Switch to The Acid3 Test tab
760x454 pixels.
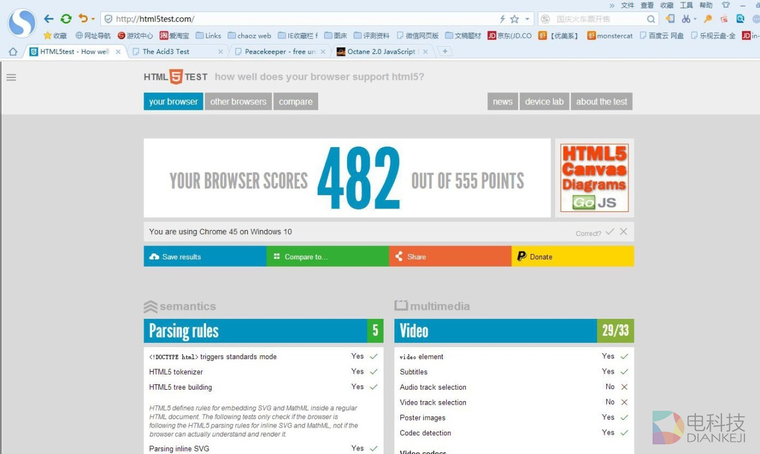175,51
